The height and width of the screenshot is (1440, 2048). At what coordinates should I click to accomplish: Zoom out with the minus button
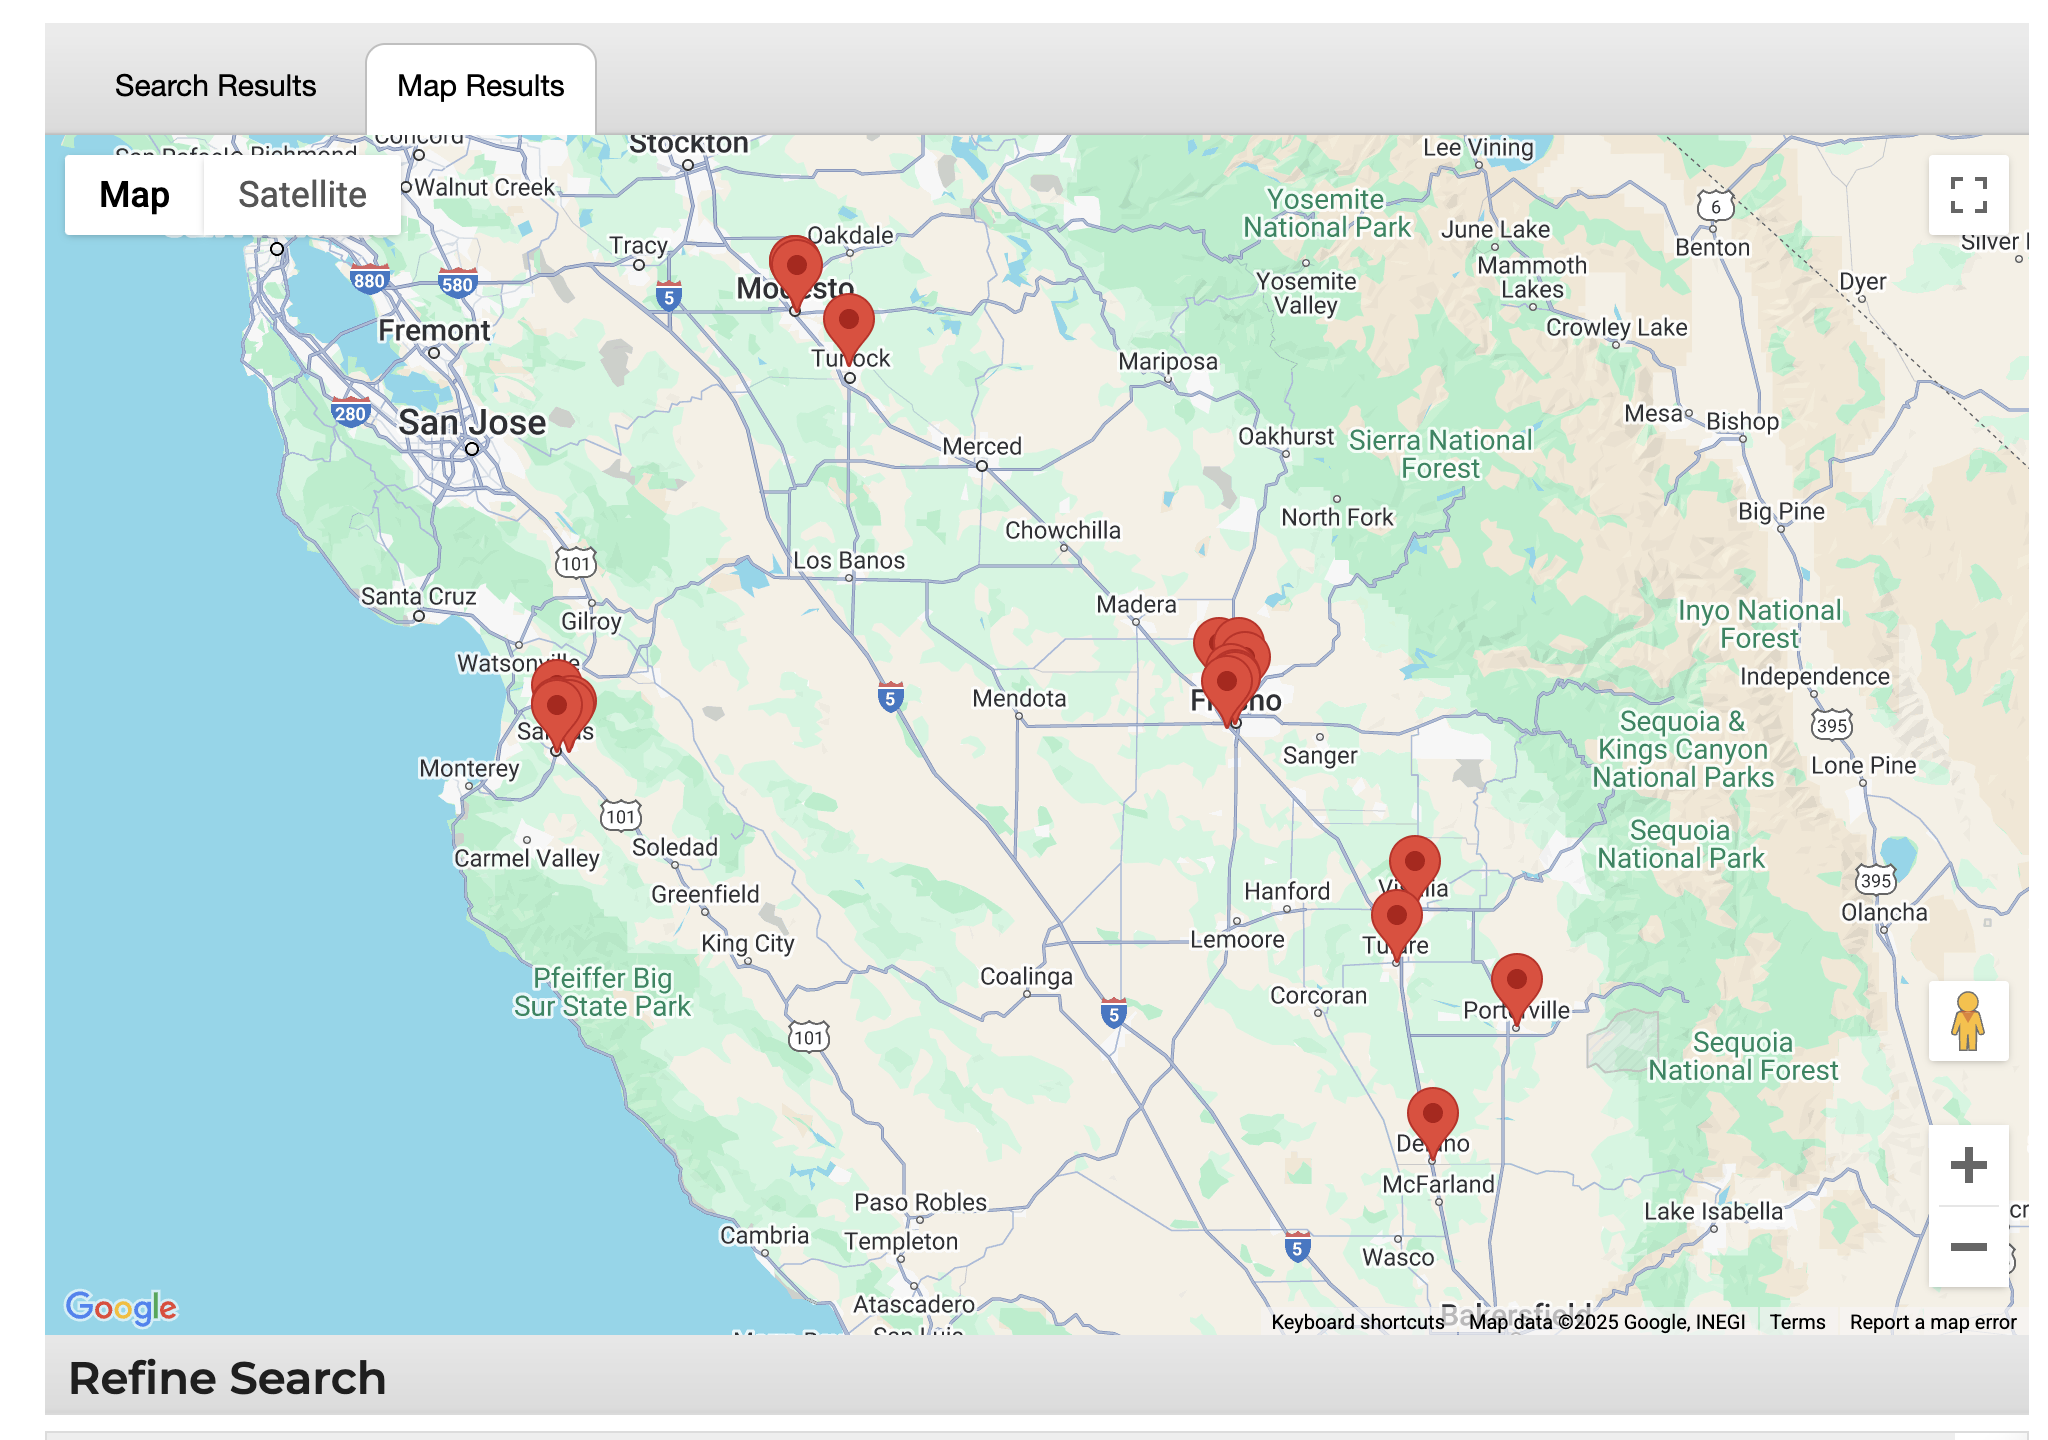tap(1968, 1246)
